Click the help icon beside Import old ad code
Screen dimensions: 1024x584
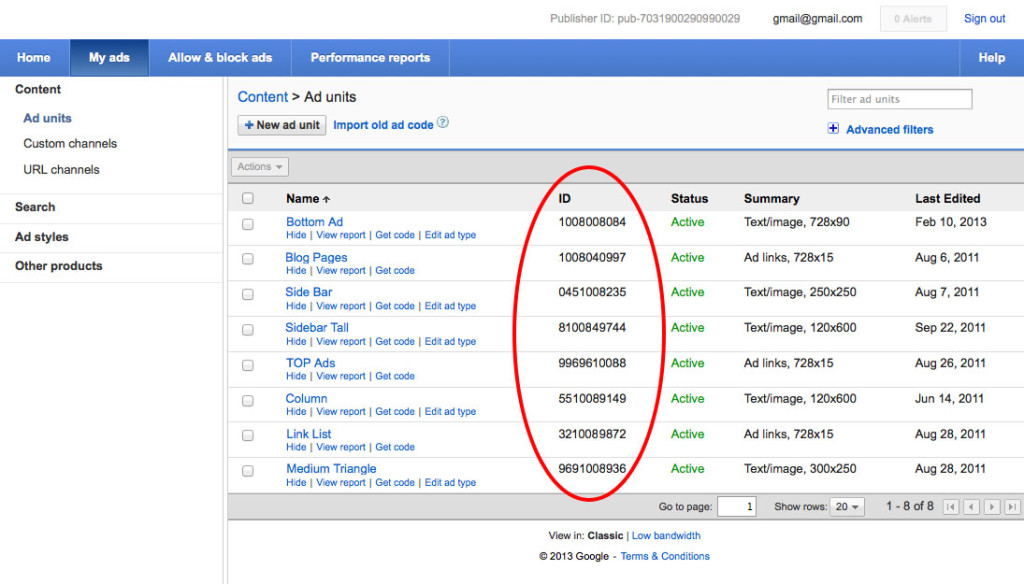click(444, 124)
